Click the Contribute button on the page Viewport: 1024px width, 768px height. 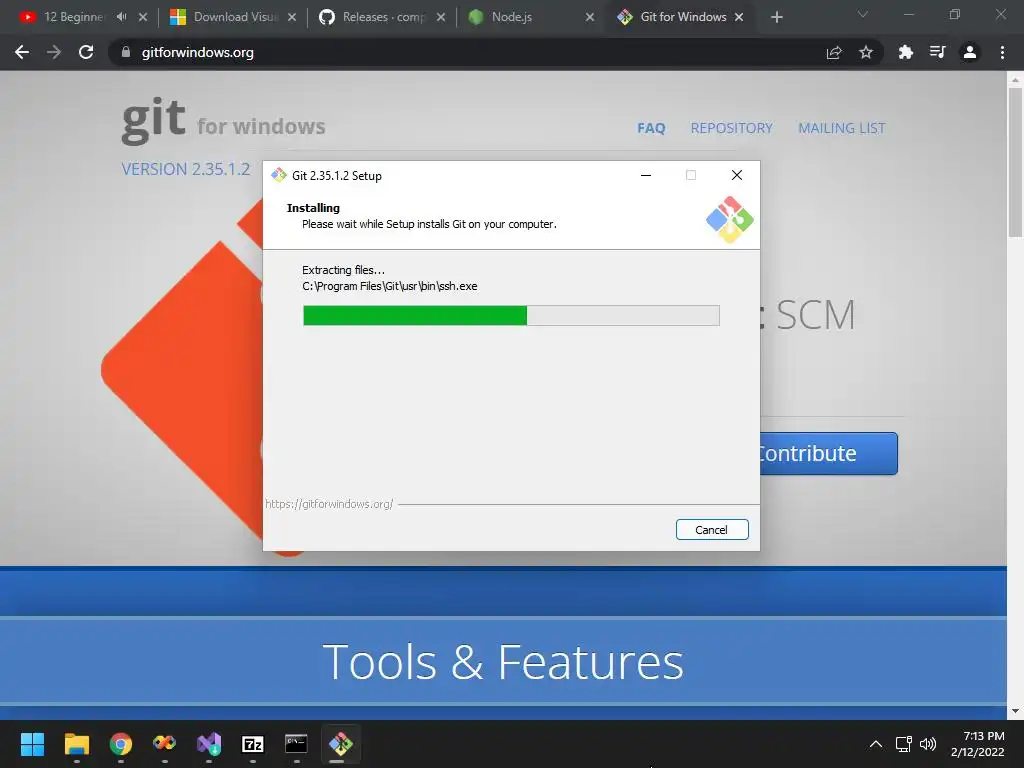pos(829,453)
